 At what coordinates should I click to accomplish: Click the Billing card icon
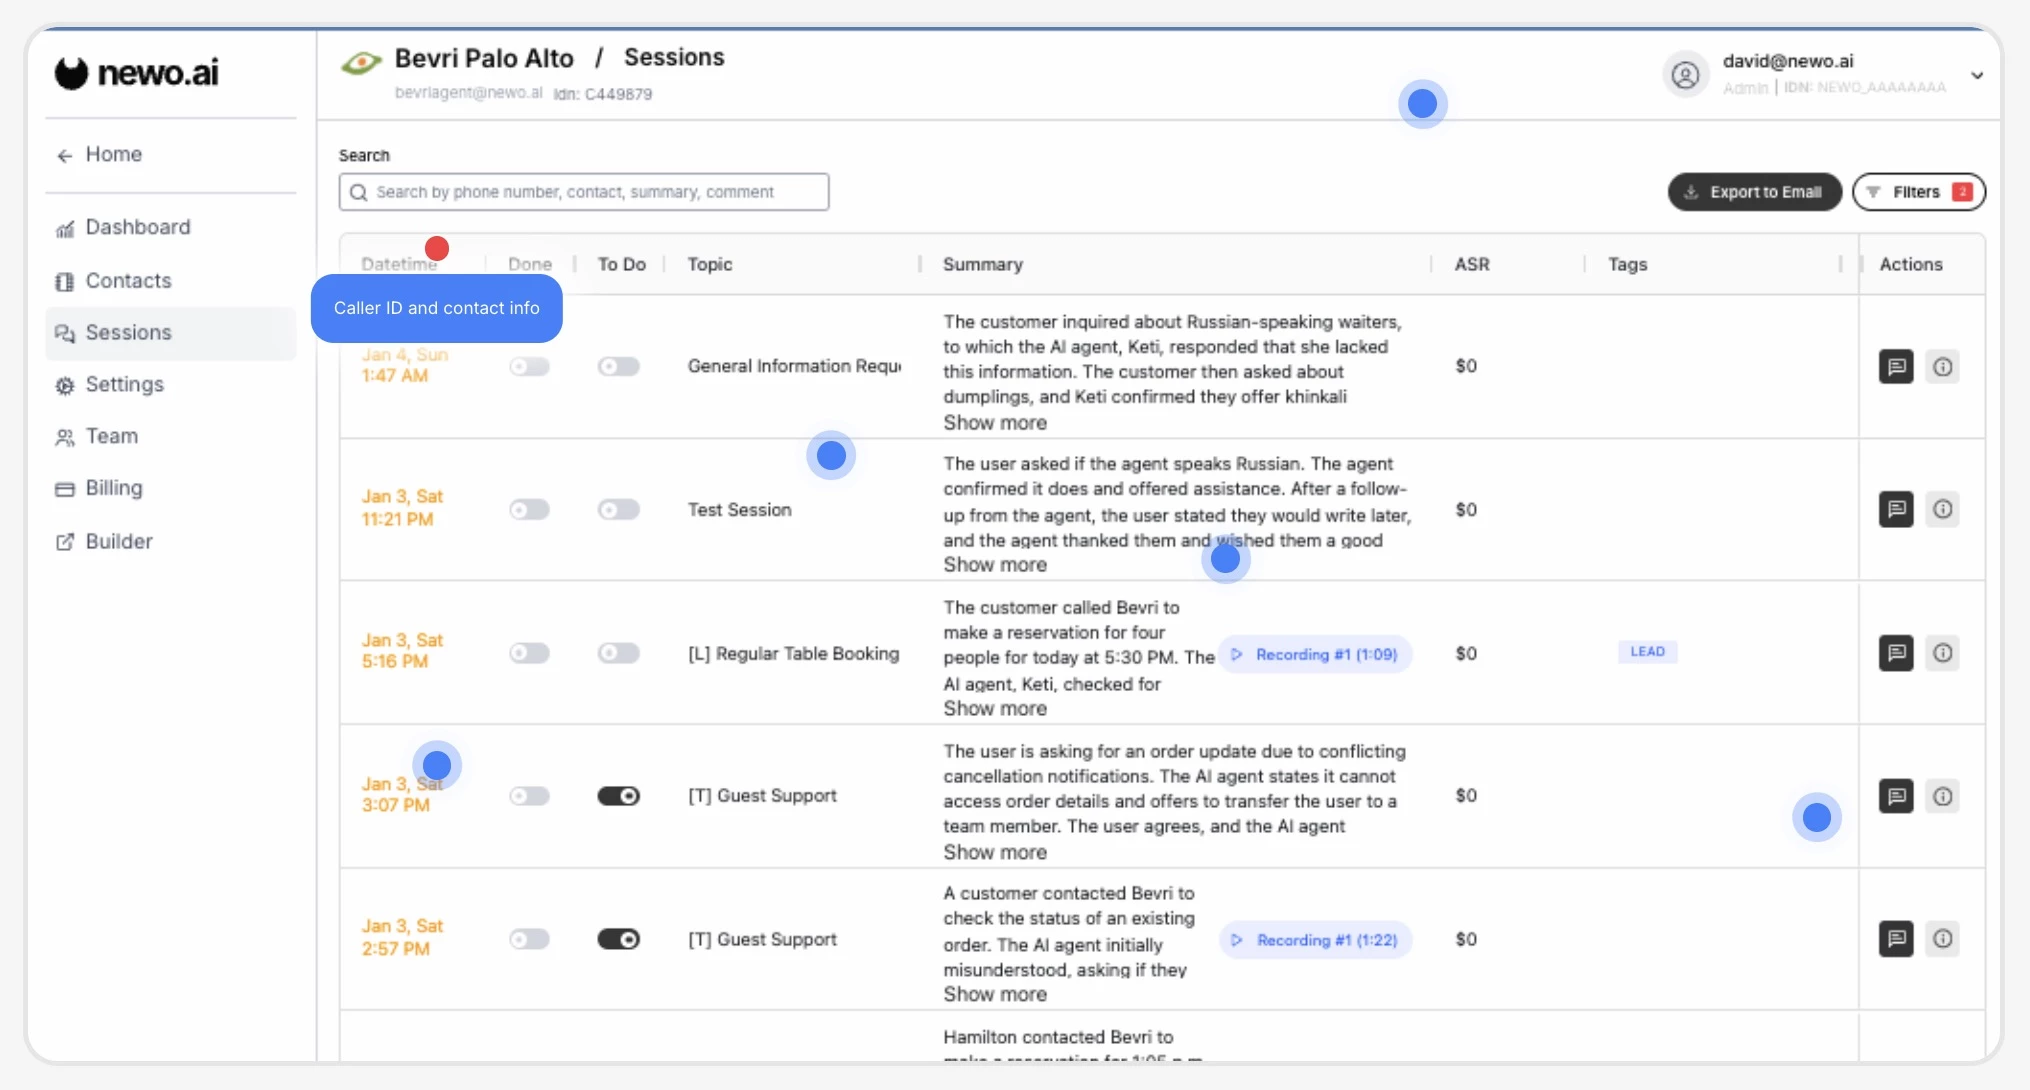click(65, 489)
